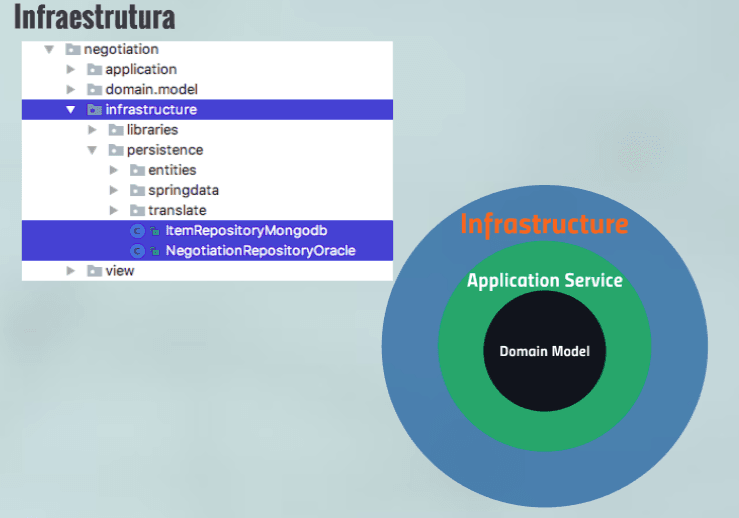Click lock badge beside ItemRepositoryMongodb
This screenshot has width=739, height=518.
(x=155, y=231)
